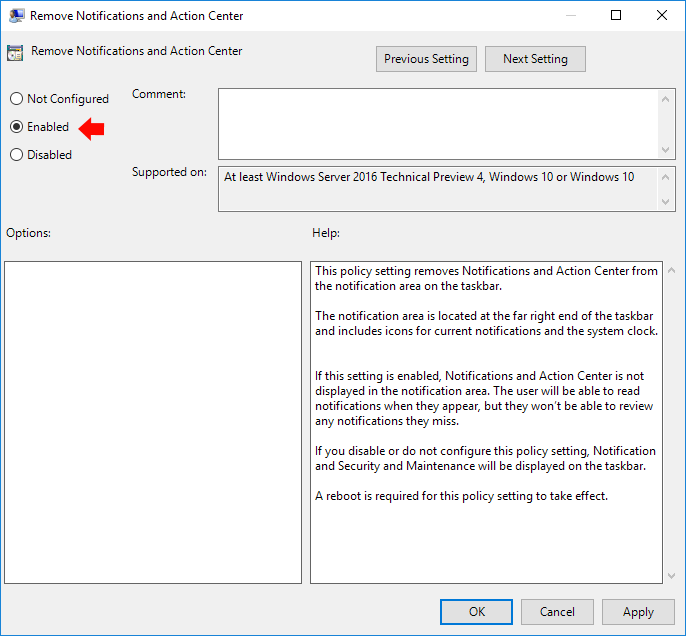
Task: Maximize the policy dialog window
Action: [616, 15]
